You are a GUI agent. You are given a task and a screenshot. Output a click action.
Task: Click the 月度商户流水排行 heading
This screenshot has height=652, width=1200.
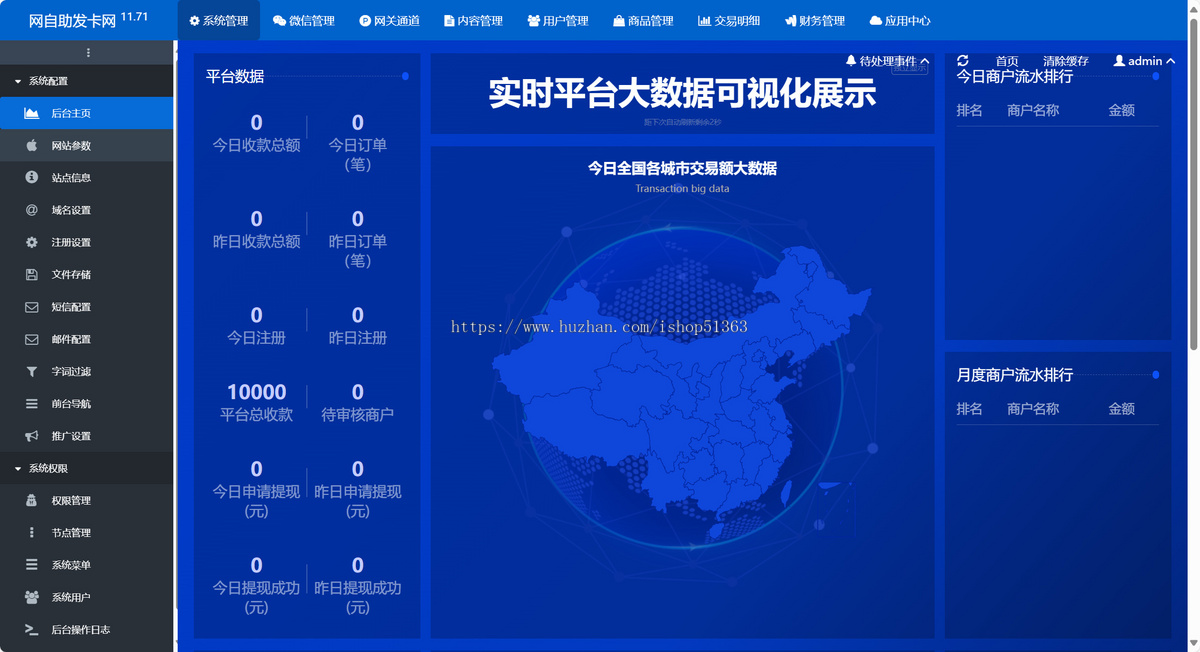(1015, 375)
